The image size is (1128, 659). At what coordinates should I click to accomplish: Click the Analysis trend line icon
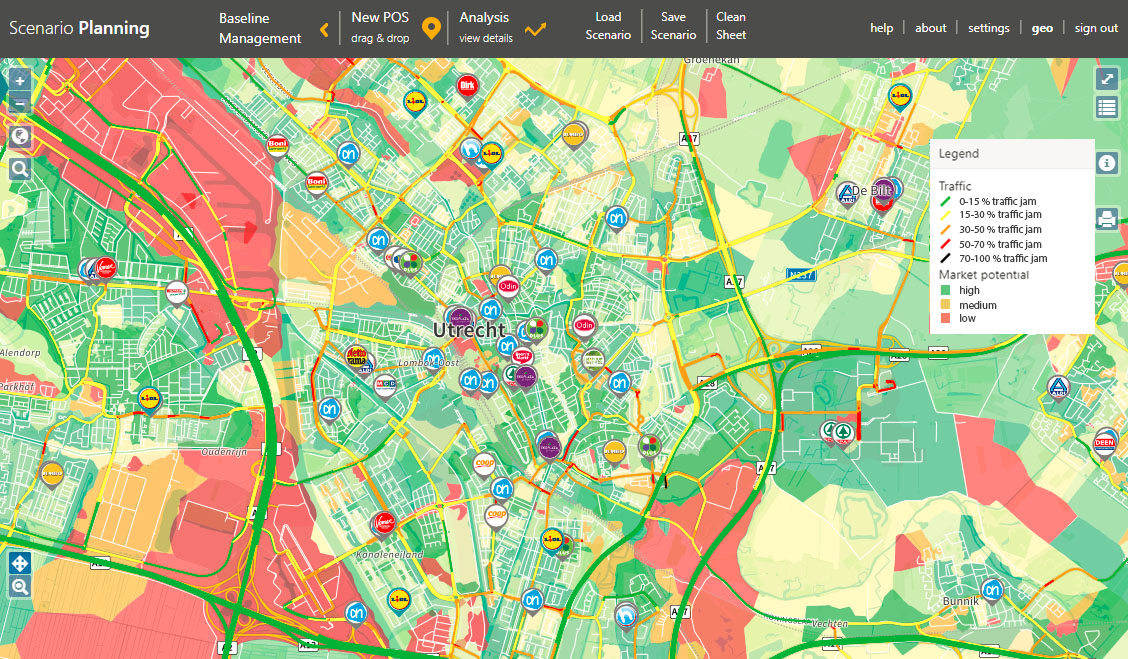pyautogui.click(x=535, y=29)
